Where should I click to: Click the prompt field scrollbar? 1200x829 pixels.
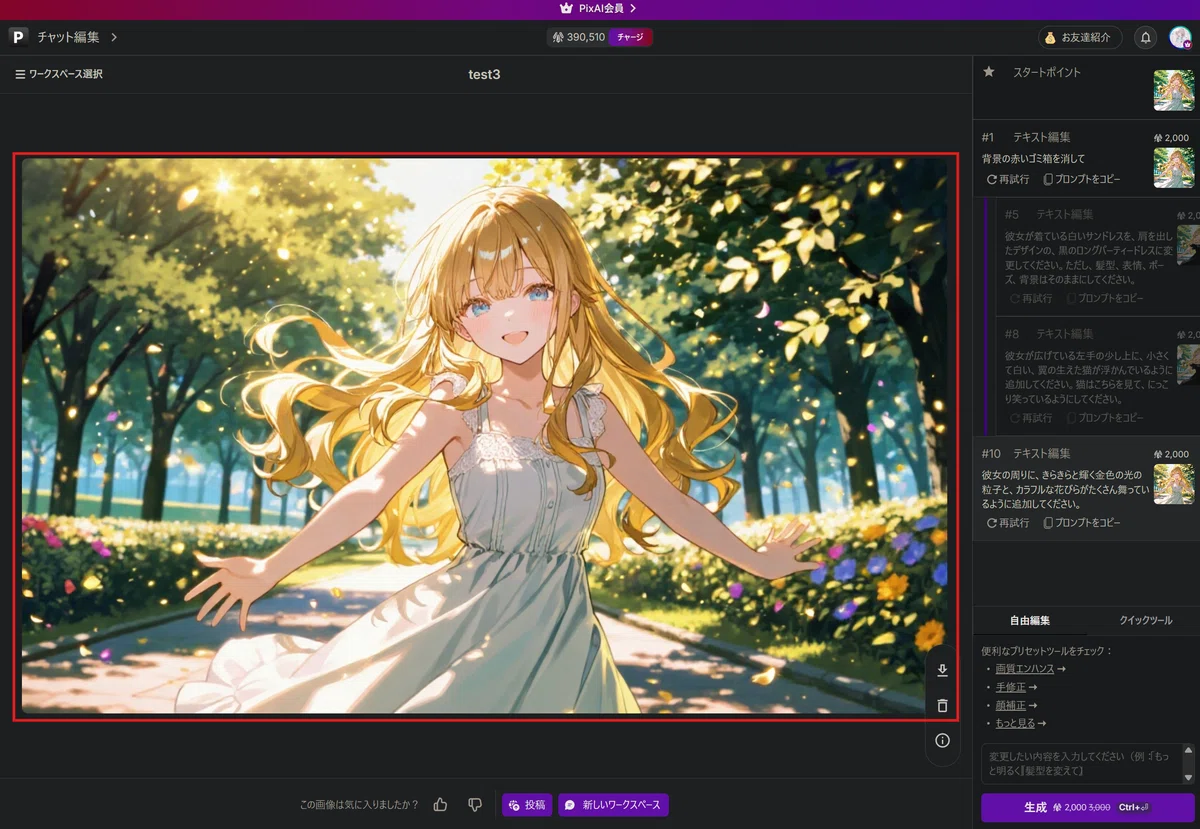coord(1188,764)
